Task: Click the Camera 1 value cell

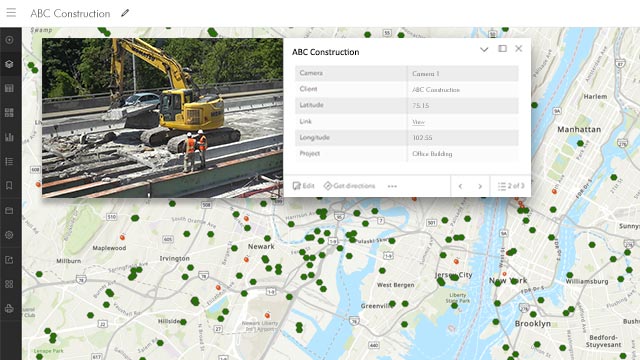Action: 463,73
